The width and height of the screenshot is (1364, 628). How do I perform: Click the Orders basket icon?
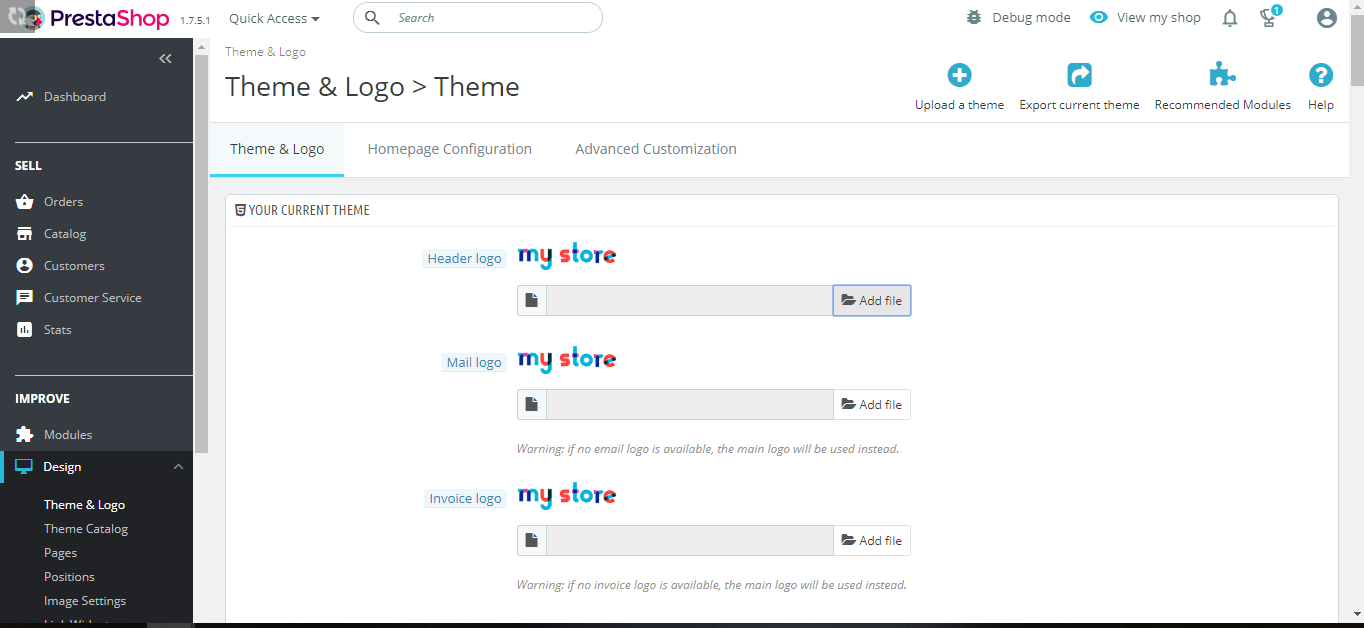(25, 202)
